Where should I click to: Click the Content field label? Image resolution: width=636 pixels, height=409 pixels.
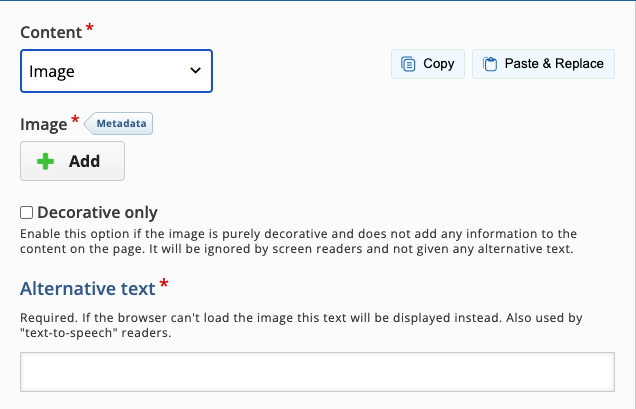tap(51, 31)
